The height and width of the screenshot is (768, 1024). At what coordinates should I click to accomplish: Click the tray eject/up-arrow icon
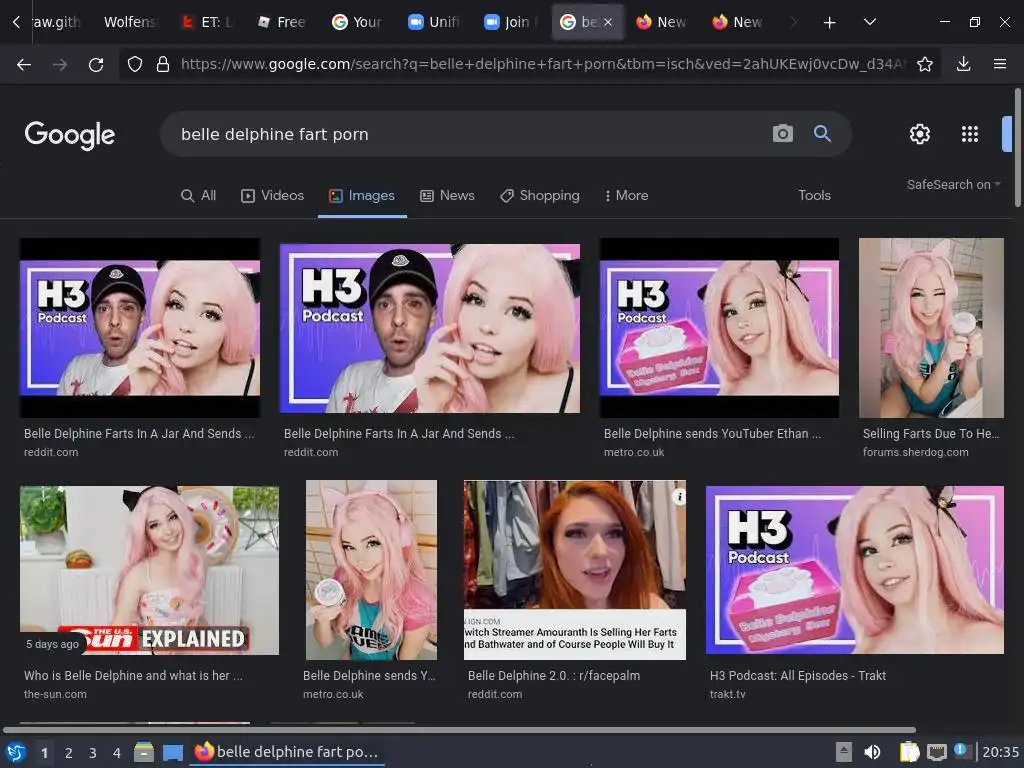pos(844,752)
